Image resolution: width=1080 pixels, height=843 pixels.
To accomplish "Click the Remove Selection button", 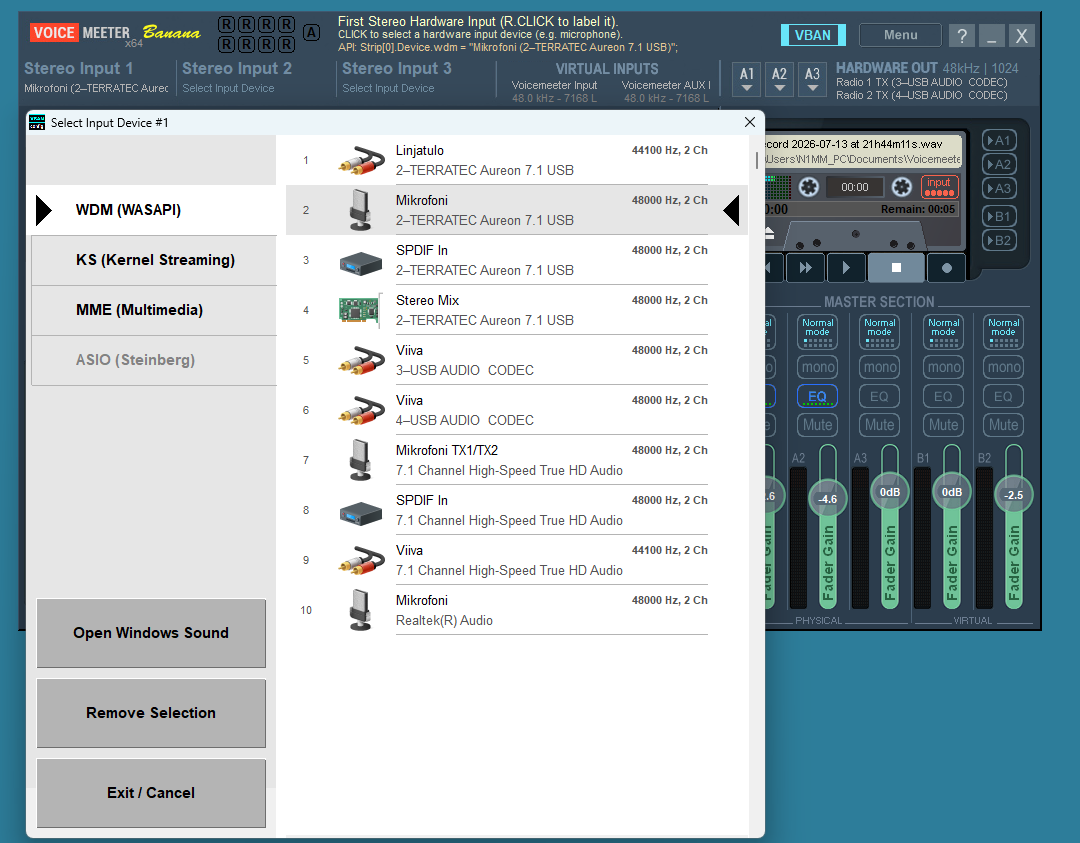I will point(151,713).
